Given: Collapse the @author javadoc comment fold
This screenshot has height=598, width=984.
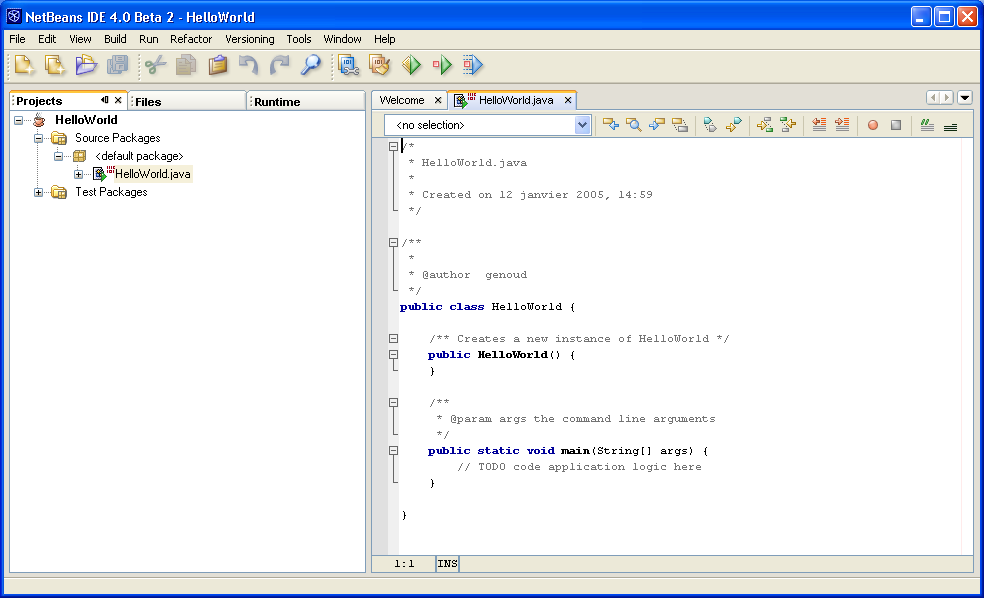Looking at the screenshot, I should 393,242.
